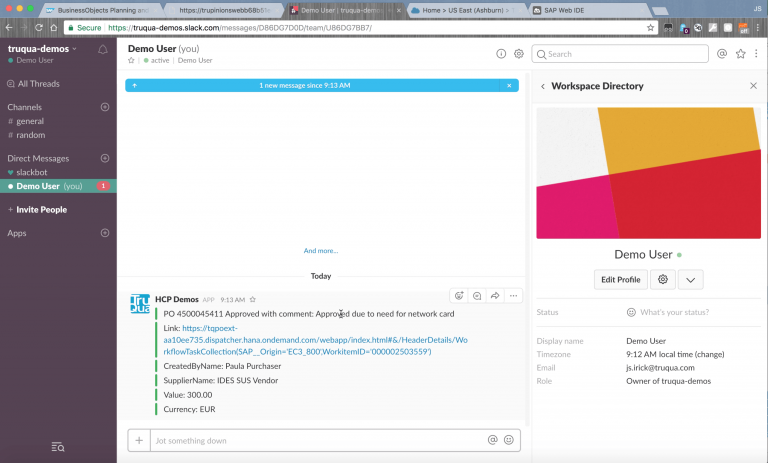Switch to SAP Web IDE browser tab
Viewport: 768px width, 463px height.
590,10
